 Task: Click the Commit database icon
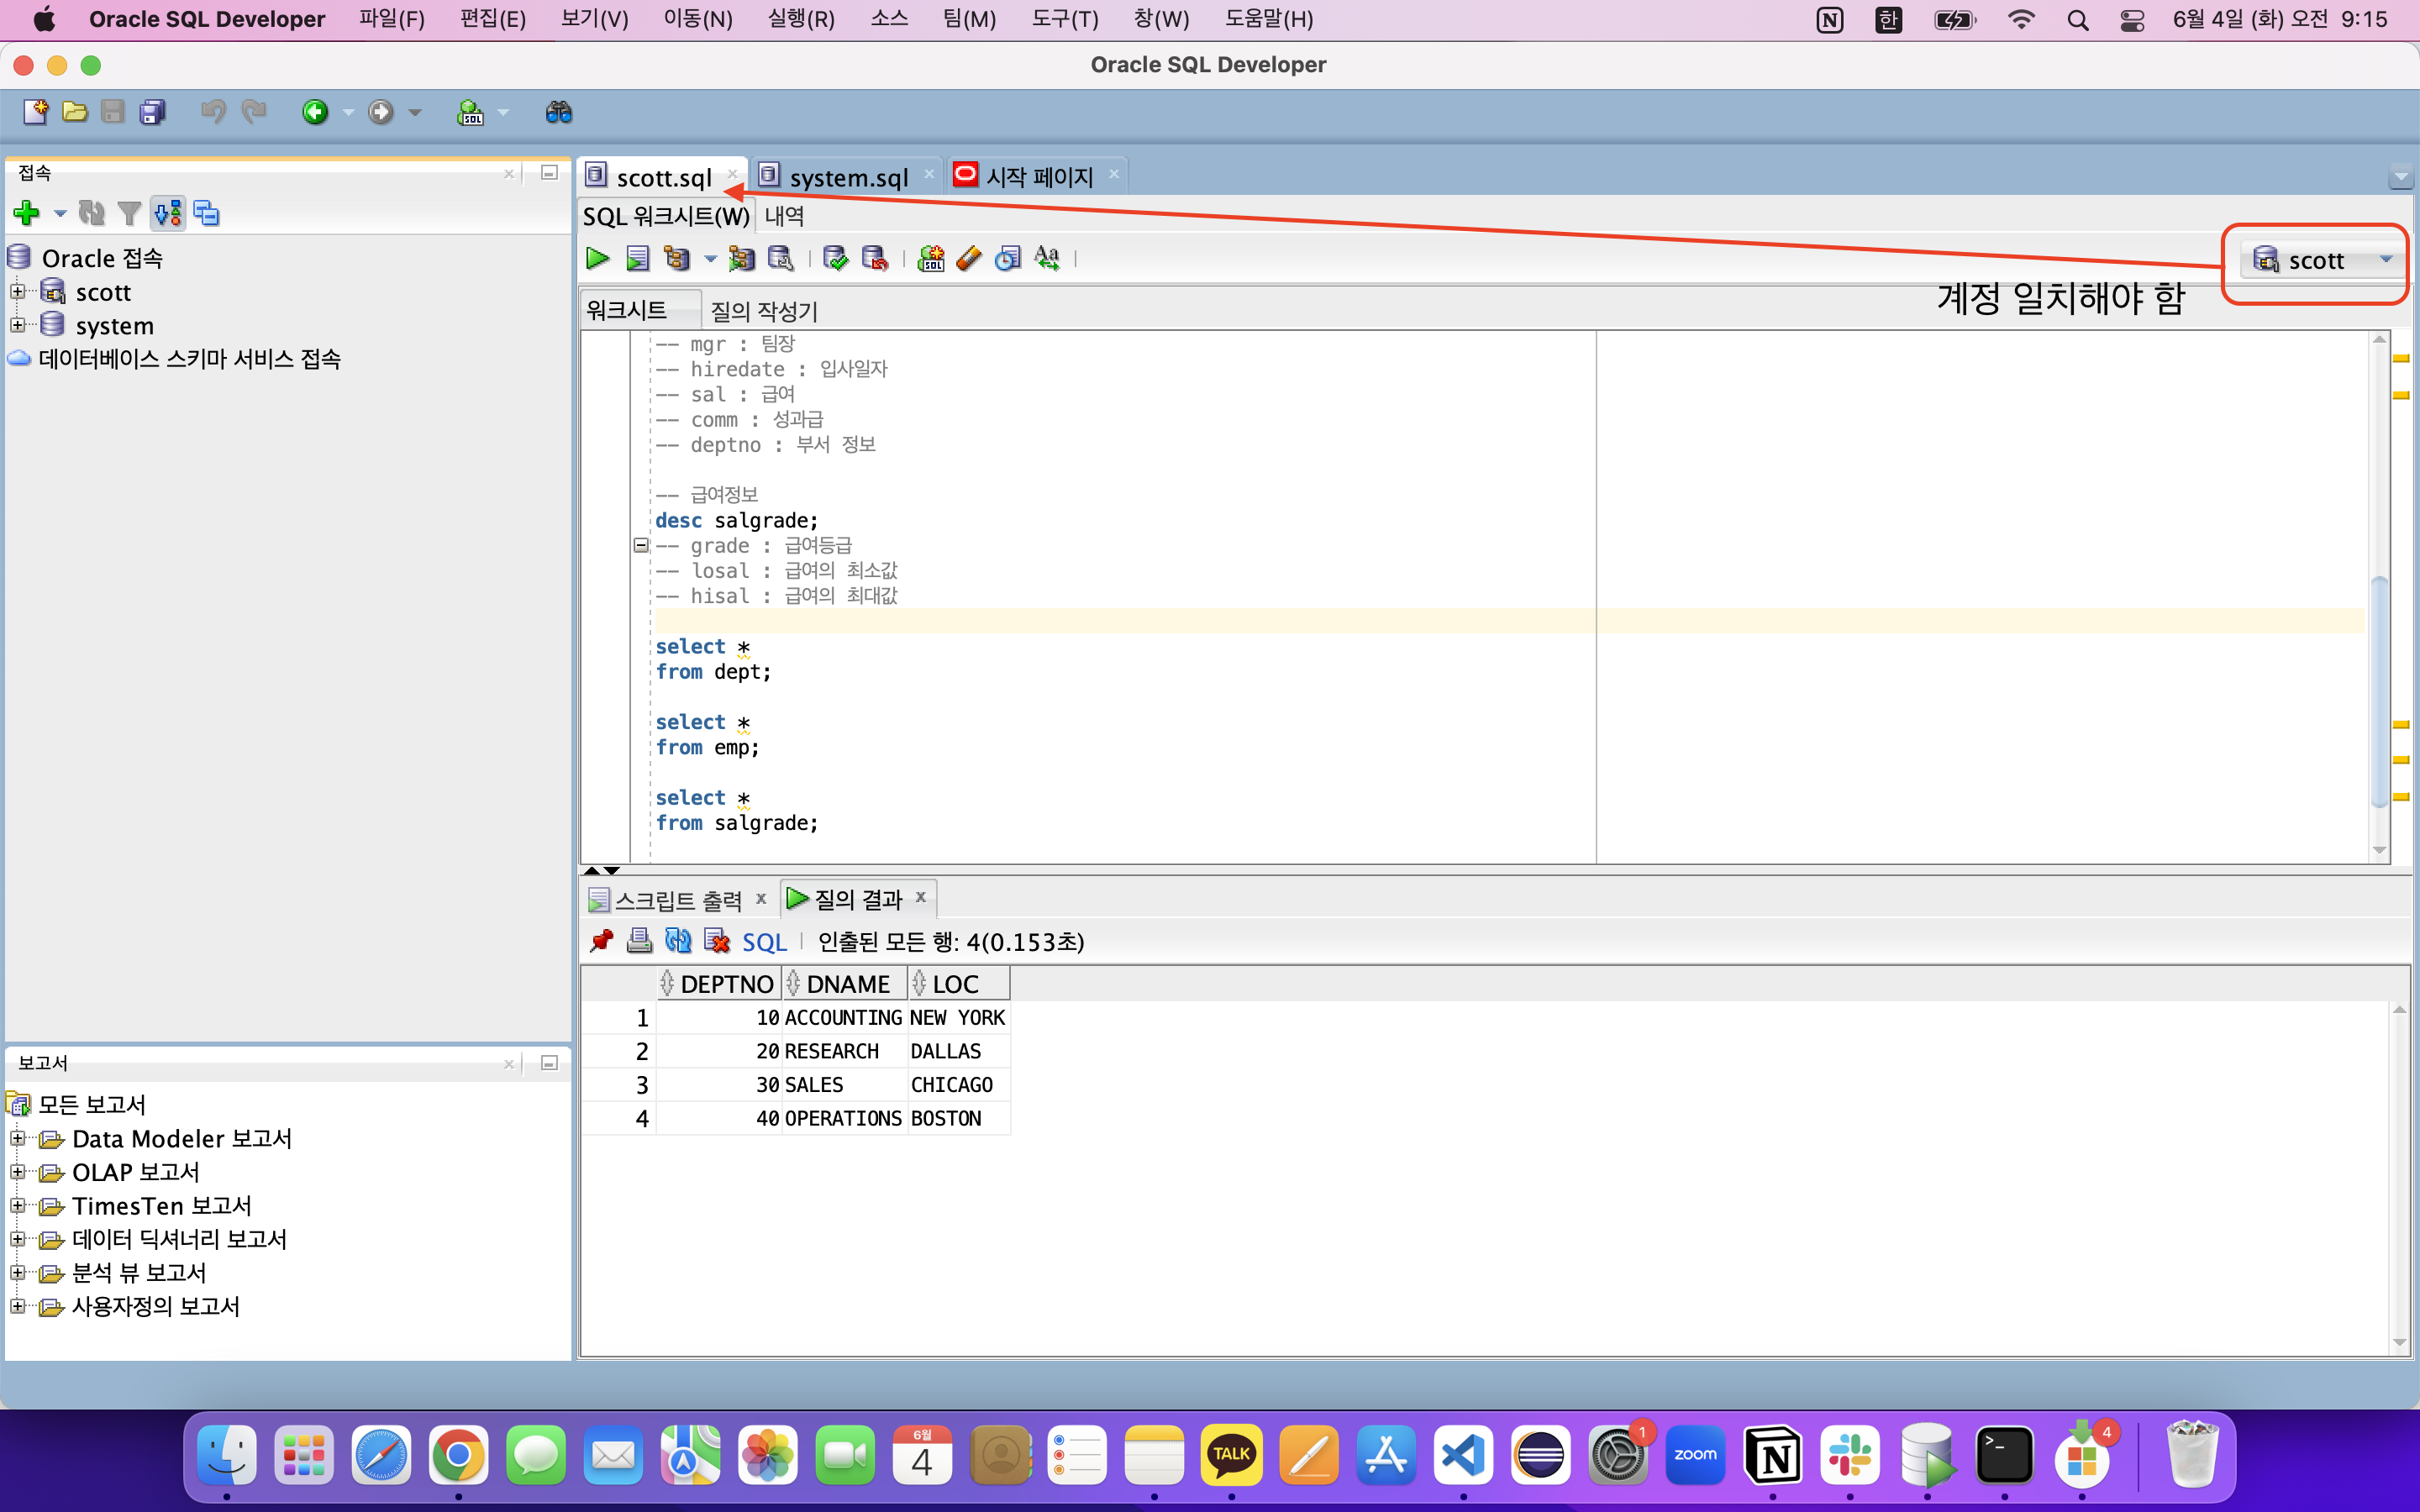(x=835, y=259)
